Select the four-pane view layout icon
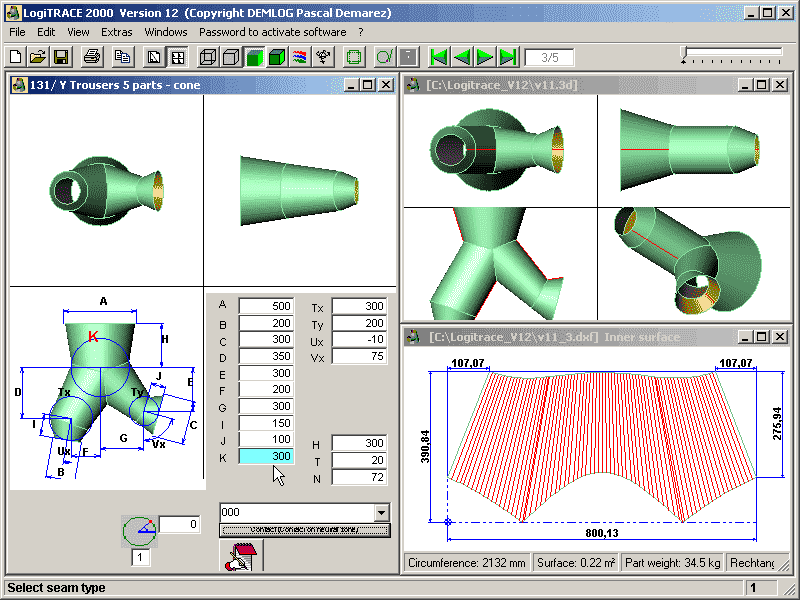Screen dimensions: 800x600 coord(178,57)
